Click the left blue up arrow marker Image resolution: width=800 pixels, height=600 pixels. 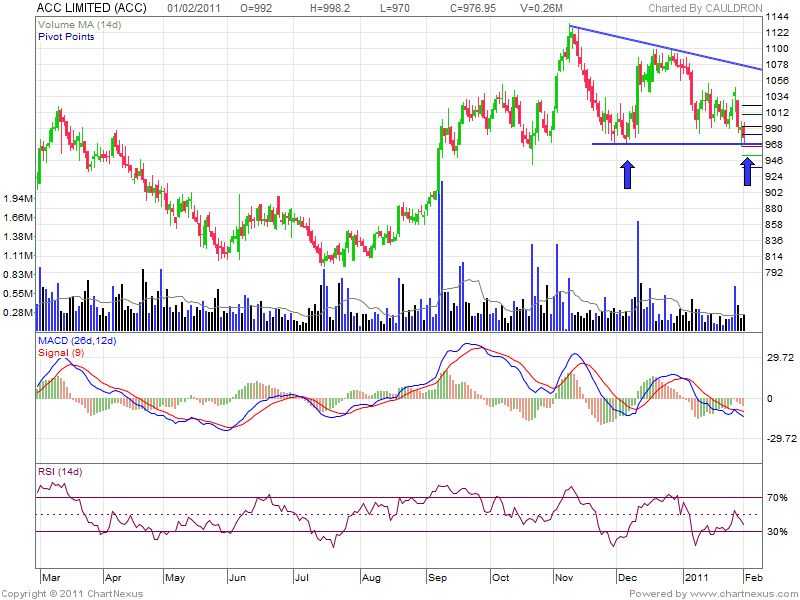627,176
